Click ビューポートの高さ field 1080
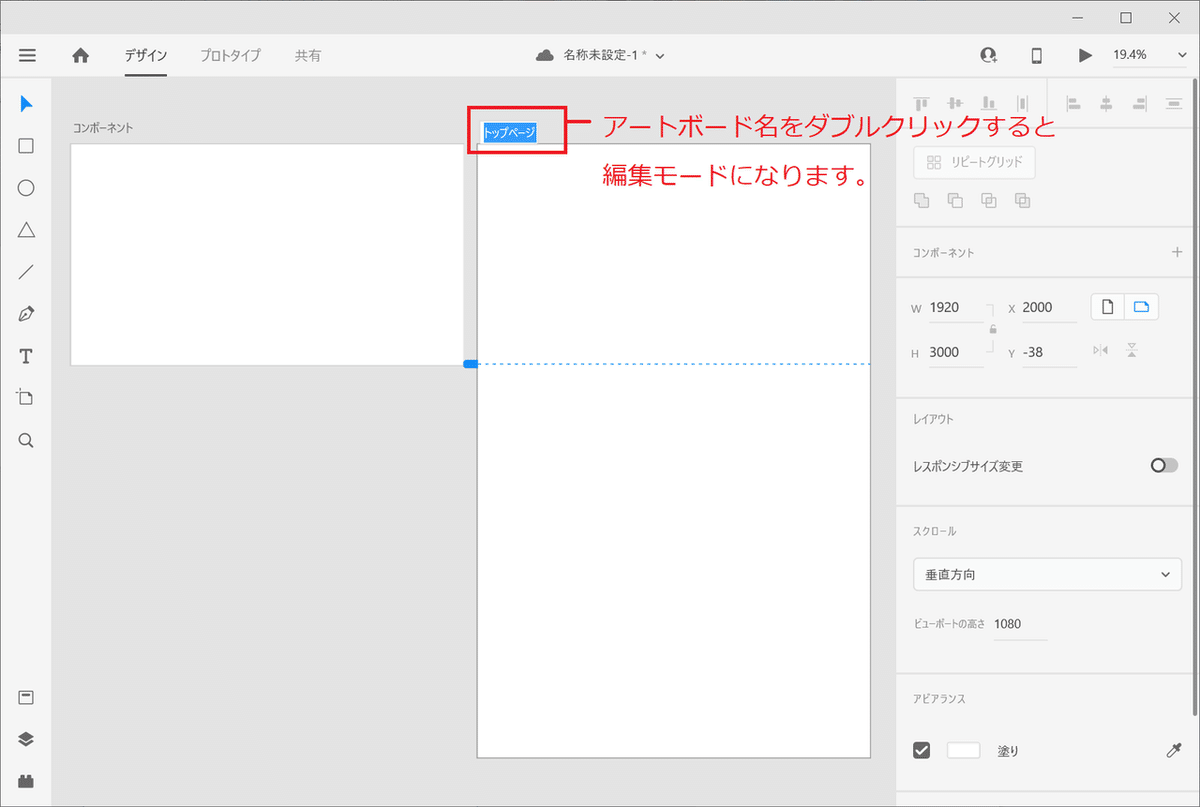Image resolution: width=1200 pixels, height=807 pixels. pyautogui.click(x=1021, y=624)
